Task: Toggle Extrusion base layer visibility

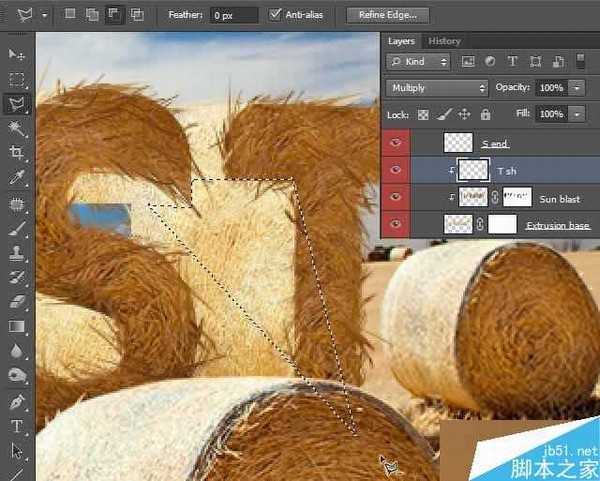Action: click(x=396, y=225)
